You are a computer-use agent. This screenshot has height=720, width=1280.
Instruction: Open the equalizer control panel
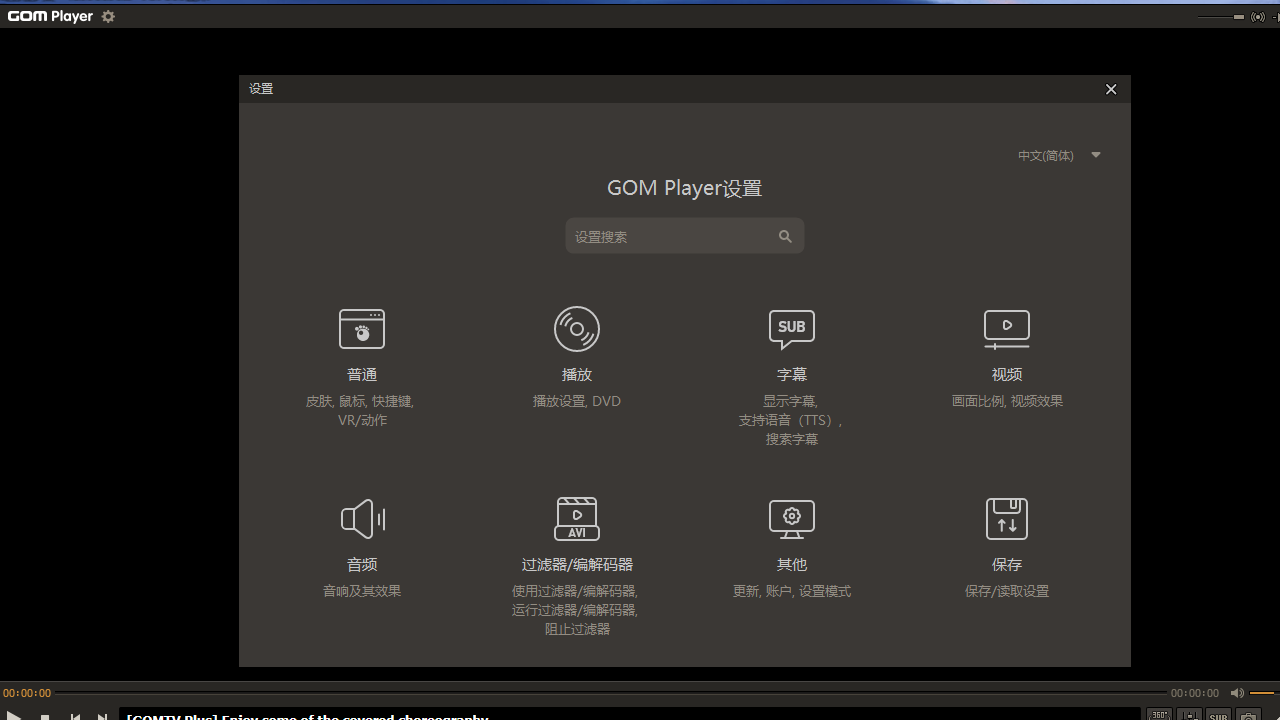click(1189, 716)
